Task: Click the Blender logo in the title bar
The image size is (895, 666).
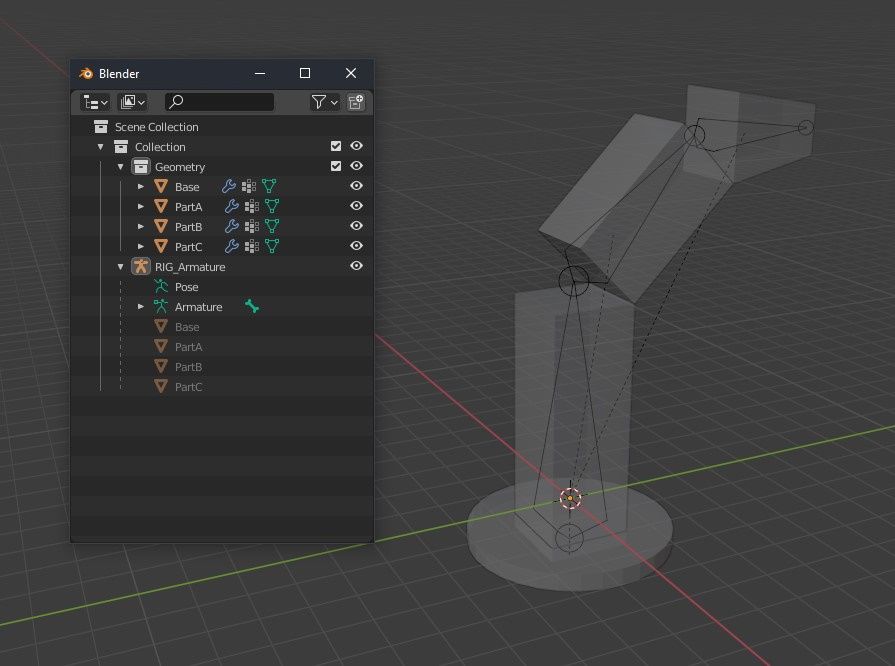Action: (x=86, y=74)
